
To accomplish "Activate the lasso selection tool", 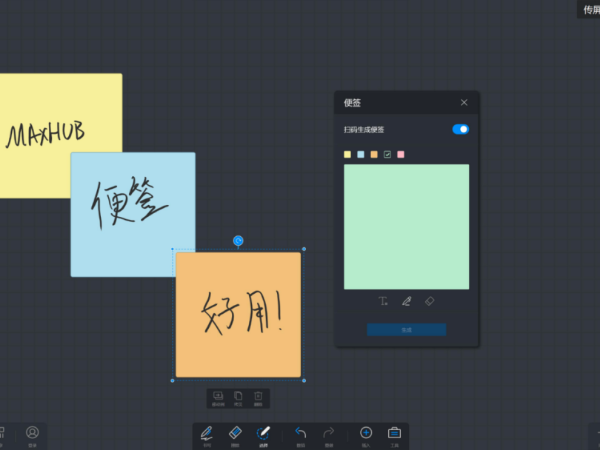I will [x=264, y=434].
